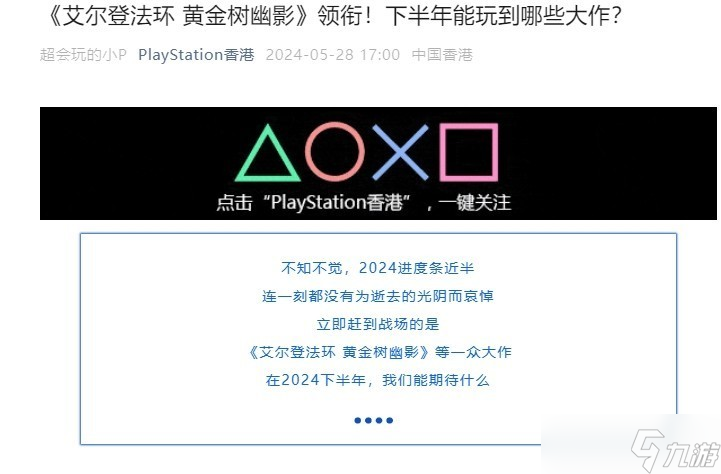The height and width of the screenshot is (474, 721).
Task: Click the last blue dot indicator
Action: tap(389, 420)
